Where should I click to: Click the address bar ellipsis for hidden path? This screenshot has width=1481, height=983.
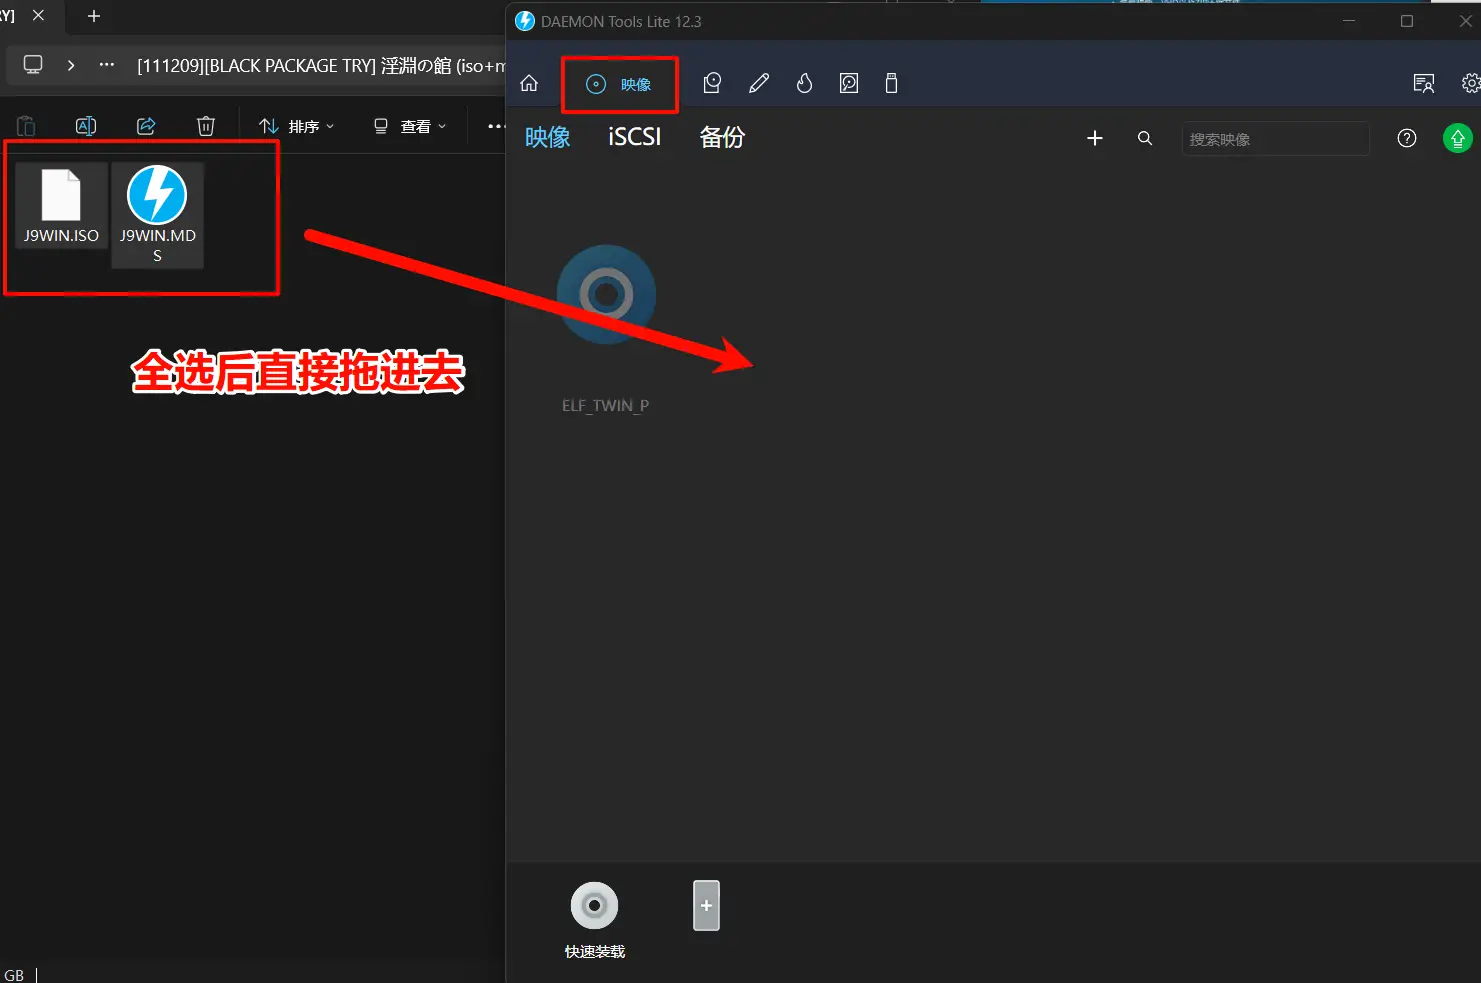tap(107, 65)
